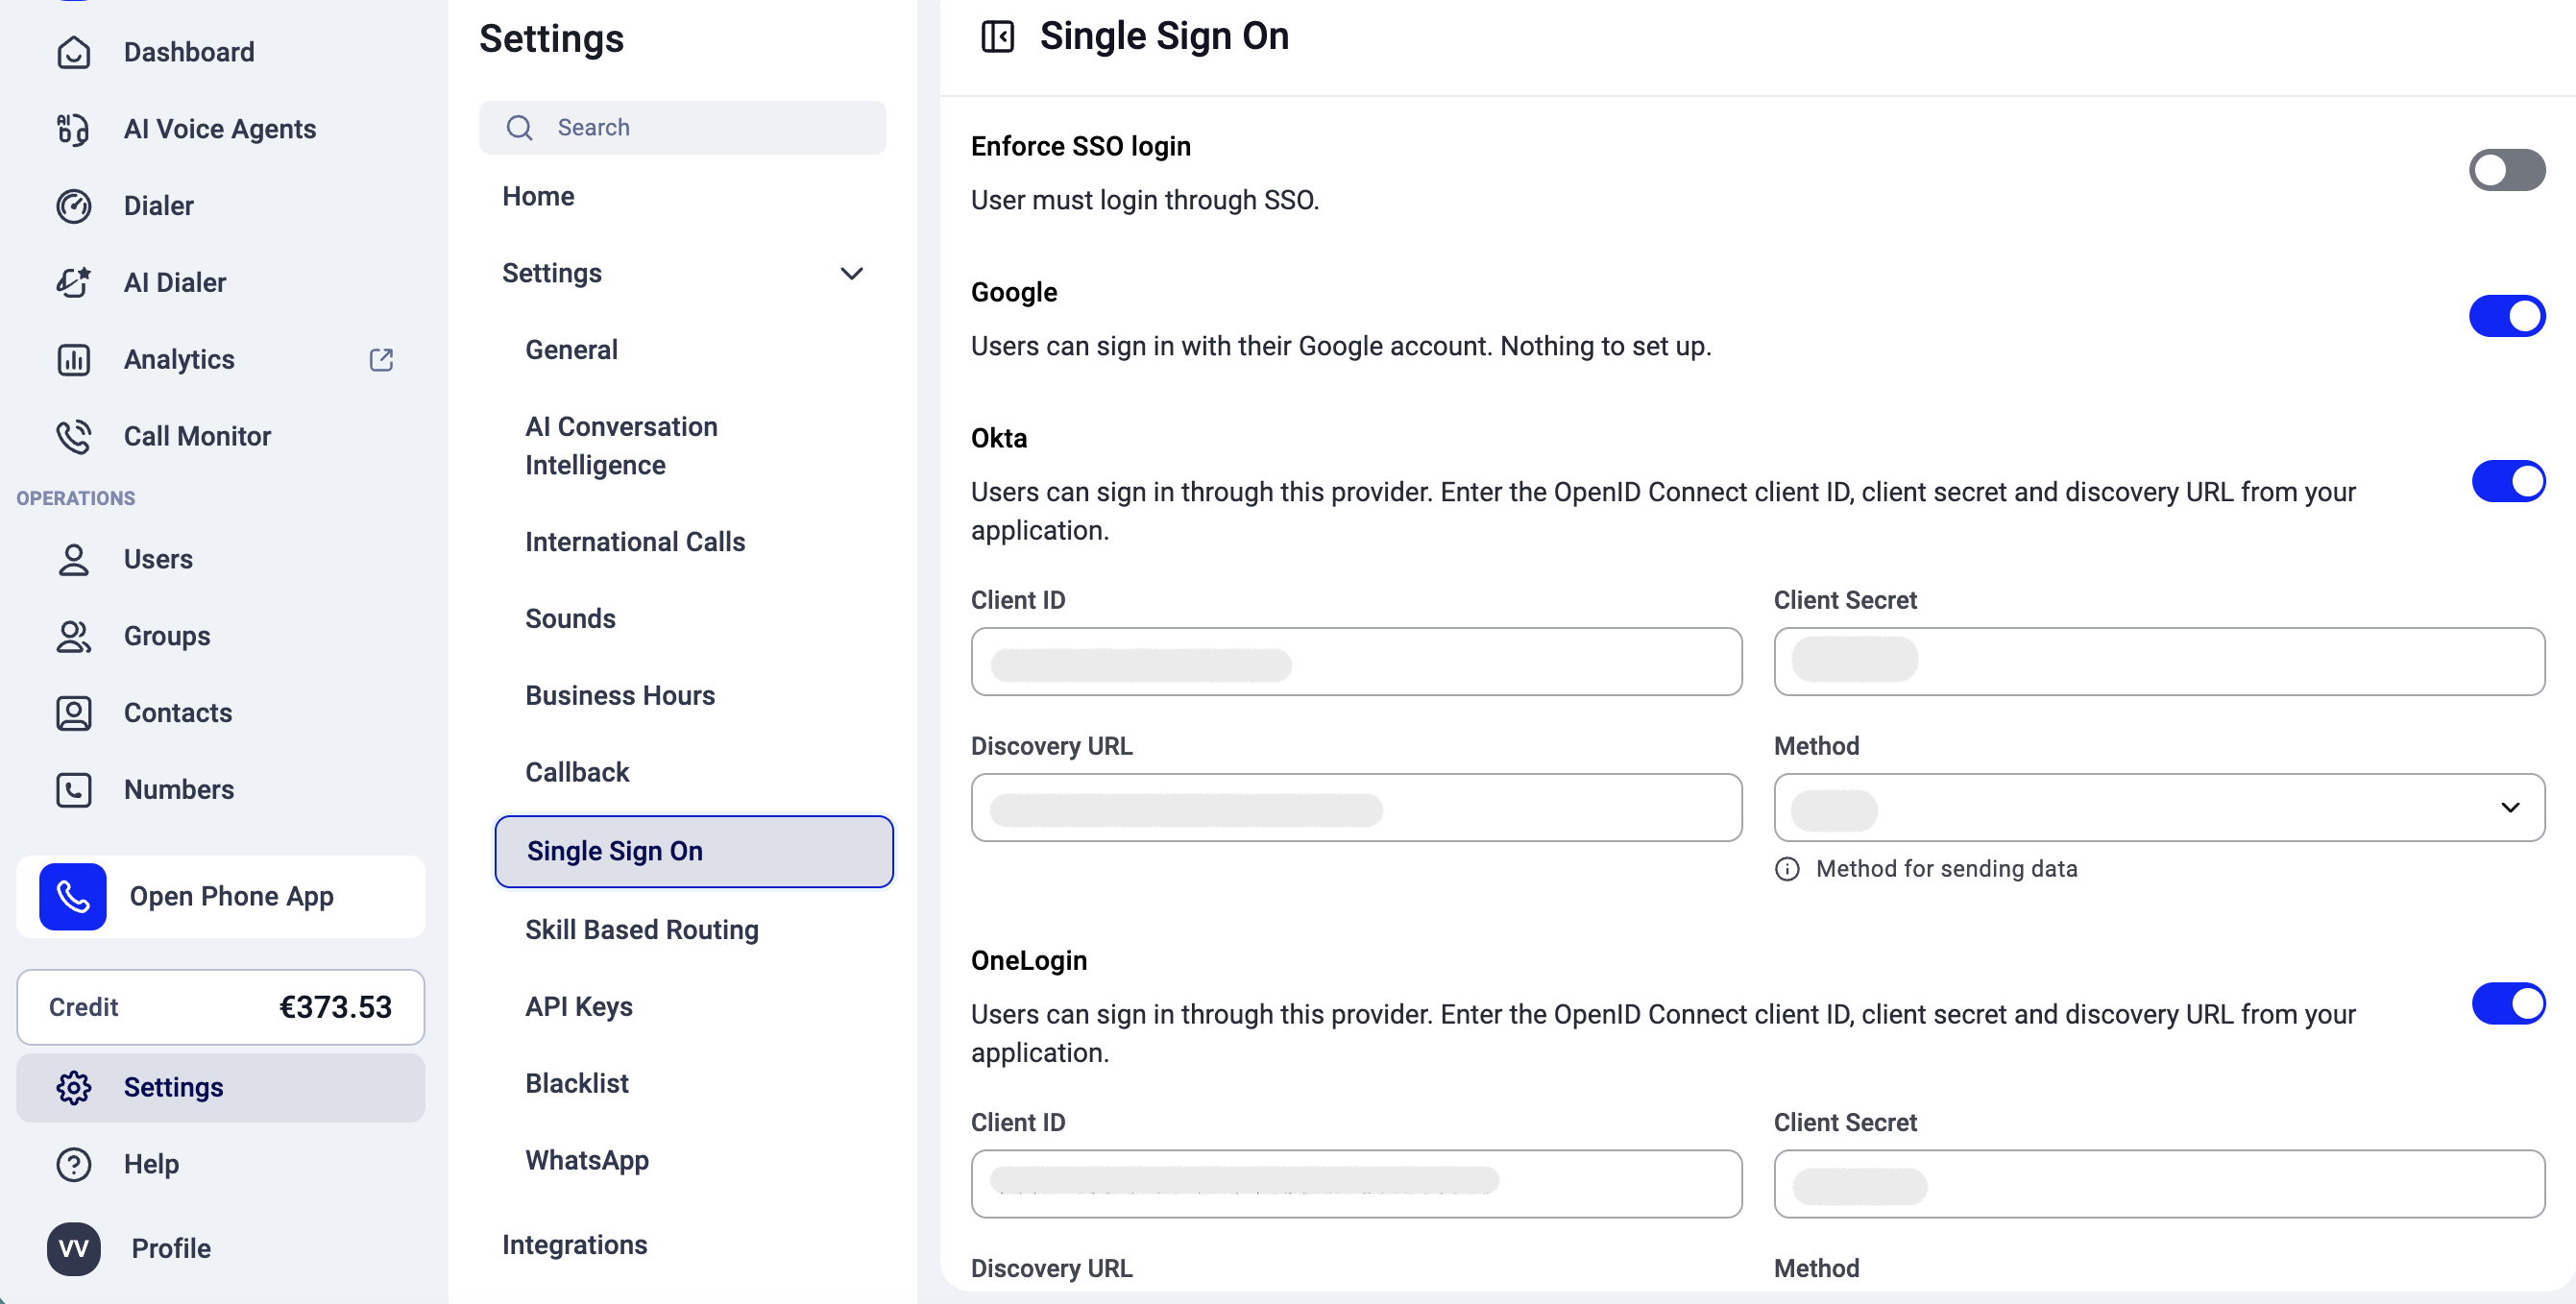Click the Settings gear icon in sidebar
The height and width of the screenshot is (1304, 2576).
(73, 1088)
